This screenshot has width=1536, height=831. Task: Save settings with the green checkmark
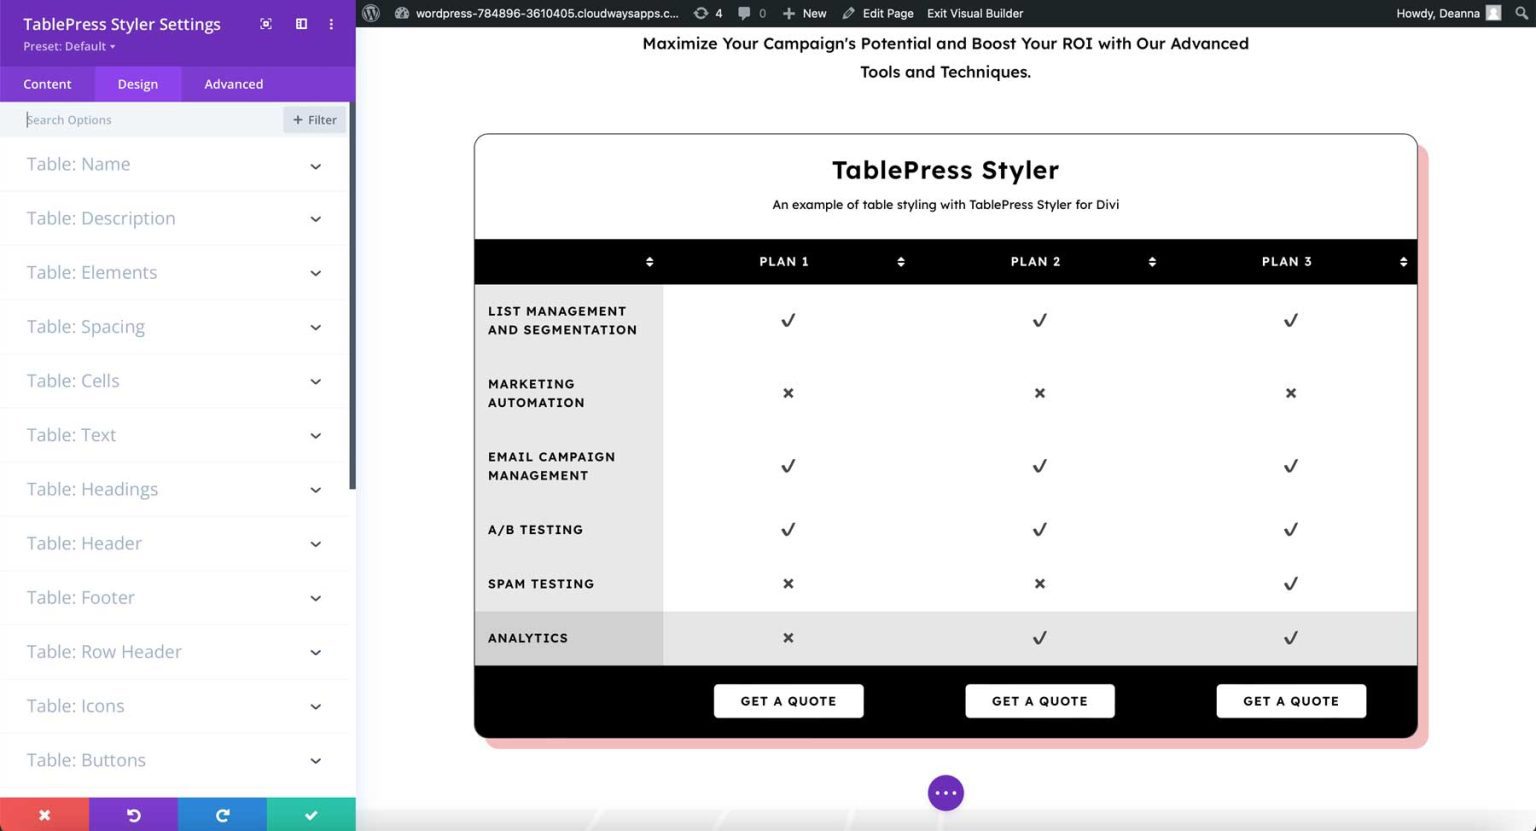(310, 815)
